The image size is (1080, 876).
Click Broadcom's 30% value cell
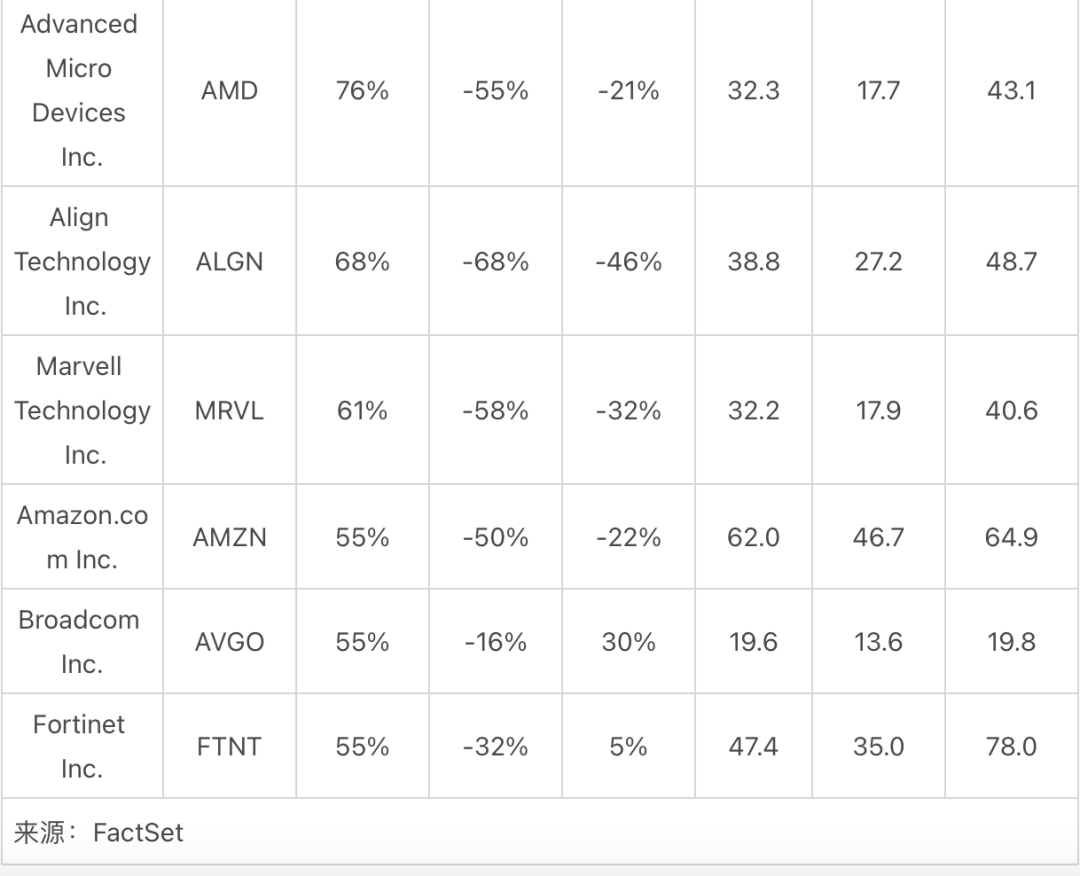[x=628, y=642]
